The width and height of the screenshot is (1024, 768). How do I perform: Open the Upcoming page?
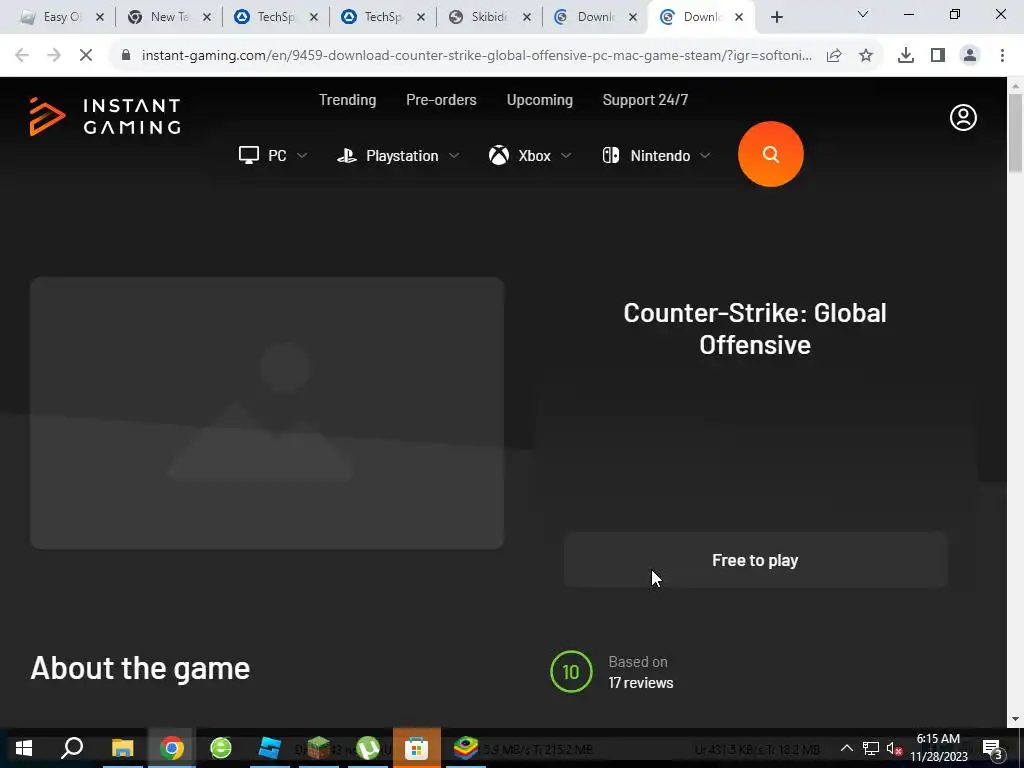click(x=540, y=100)
